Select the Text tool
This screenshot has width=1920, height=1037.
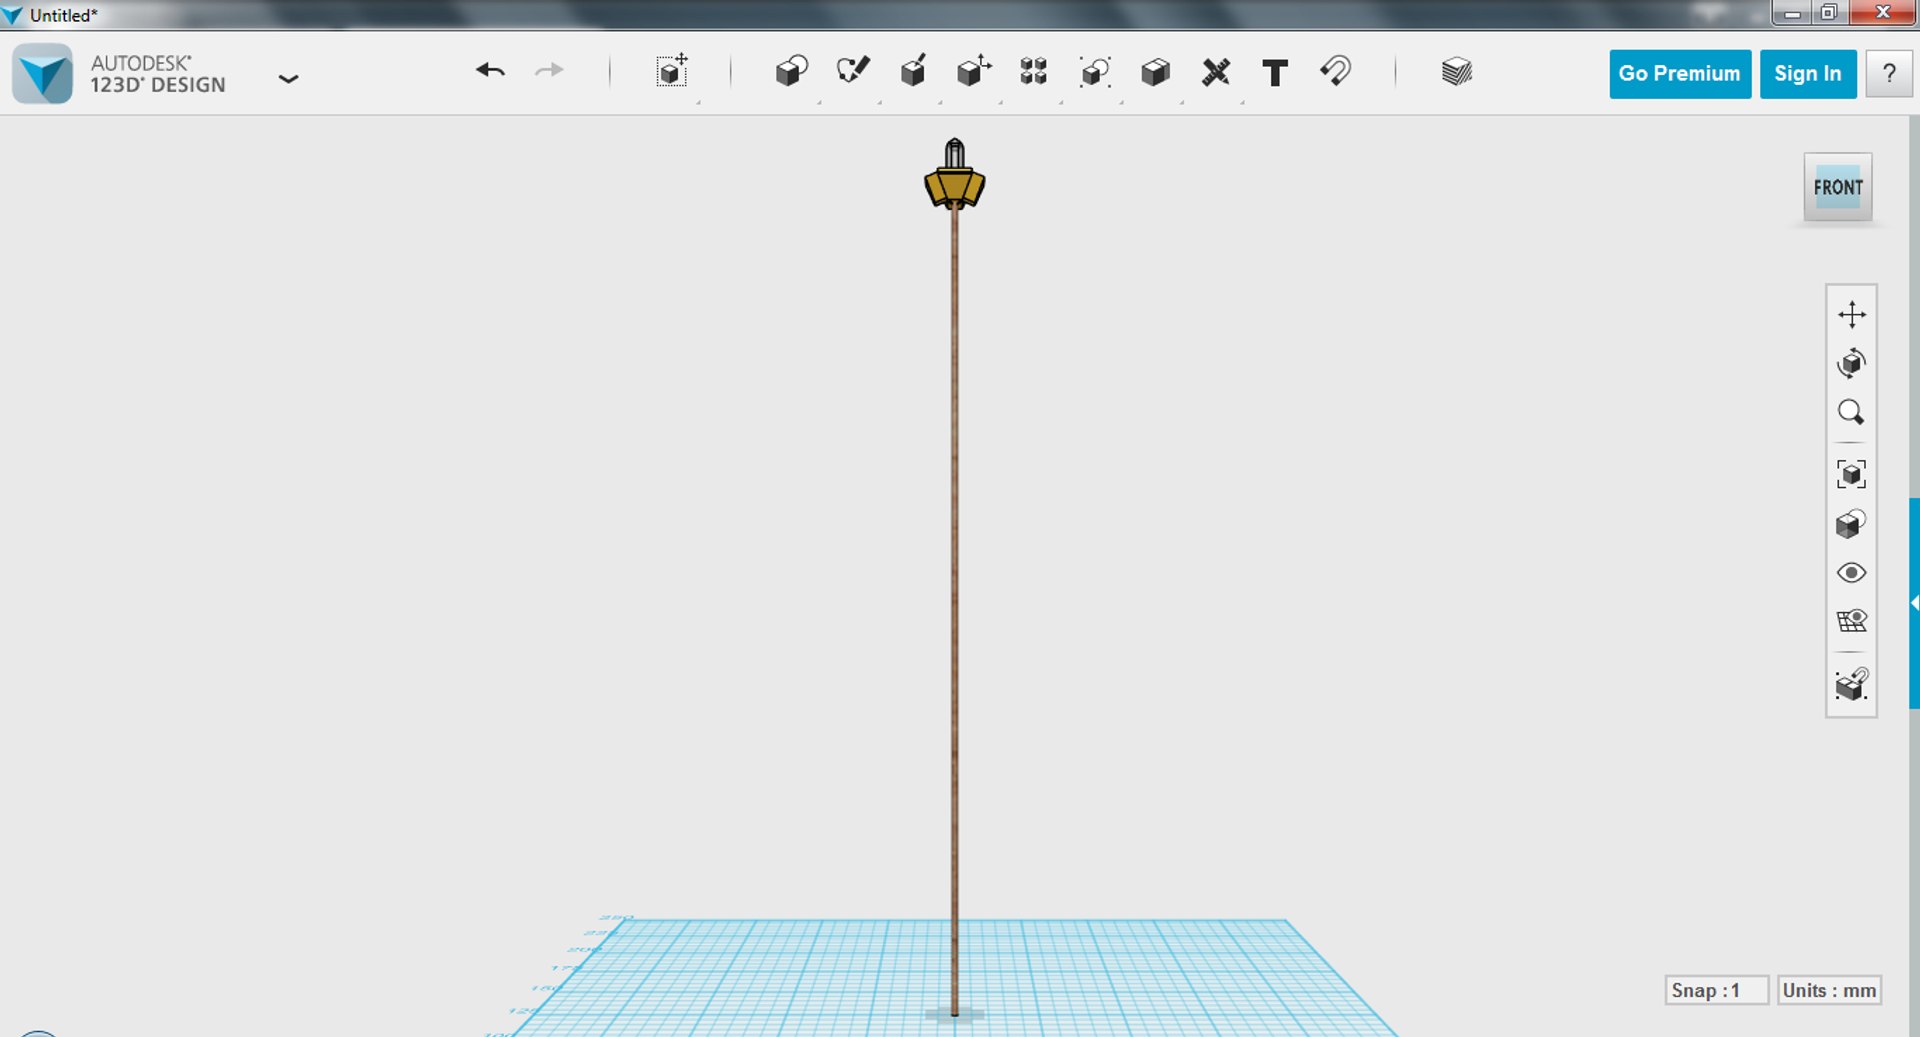(1275, 72)
